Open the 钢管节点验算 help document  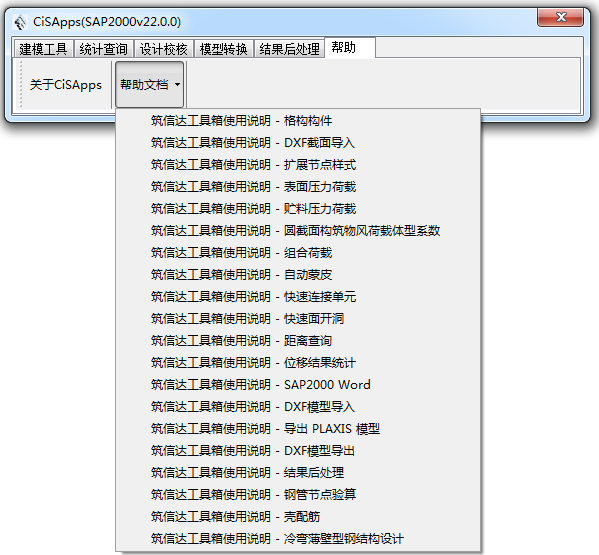click(x=298, y=495)
